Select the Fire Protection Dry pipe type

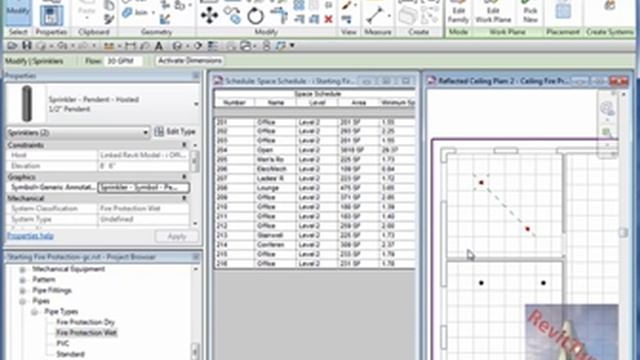click(x=85, y=322)
